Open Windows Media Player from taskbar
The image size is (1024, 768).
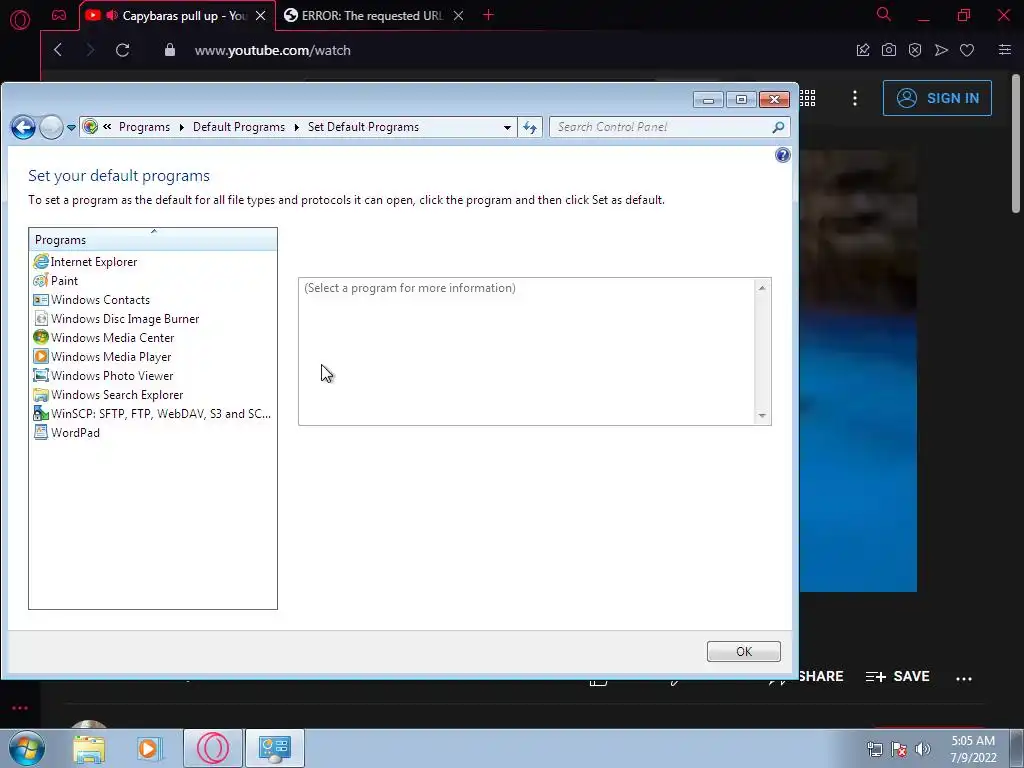click(148, 749)
